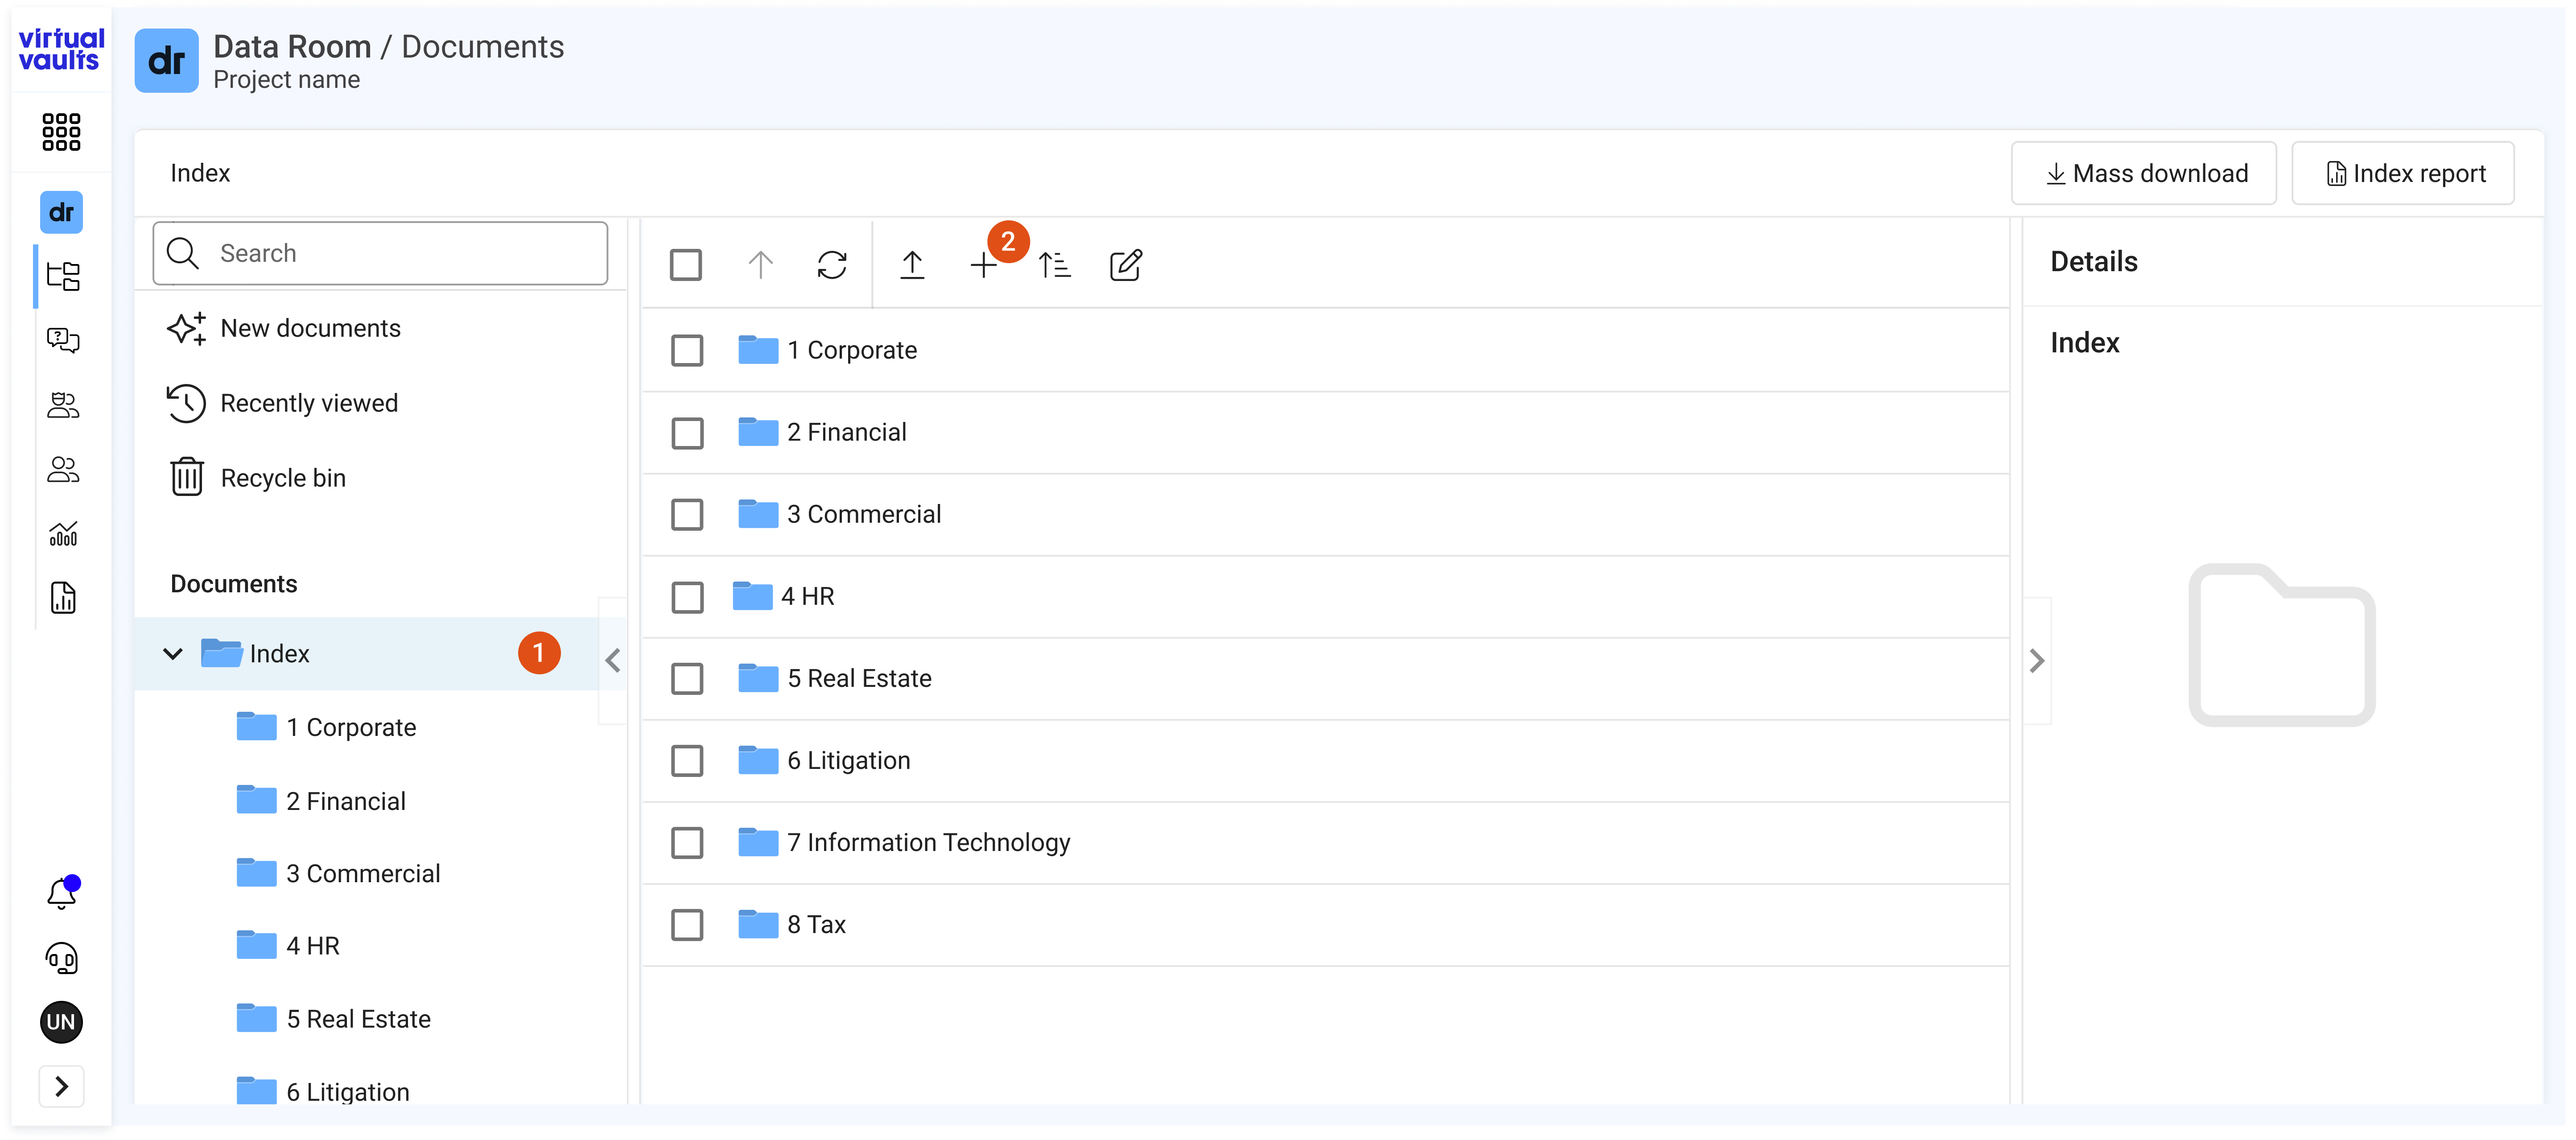2576x1140 pixels.
Task: Check the 3 Commercial row checkbox
Action: (687, 515)
